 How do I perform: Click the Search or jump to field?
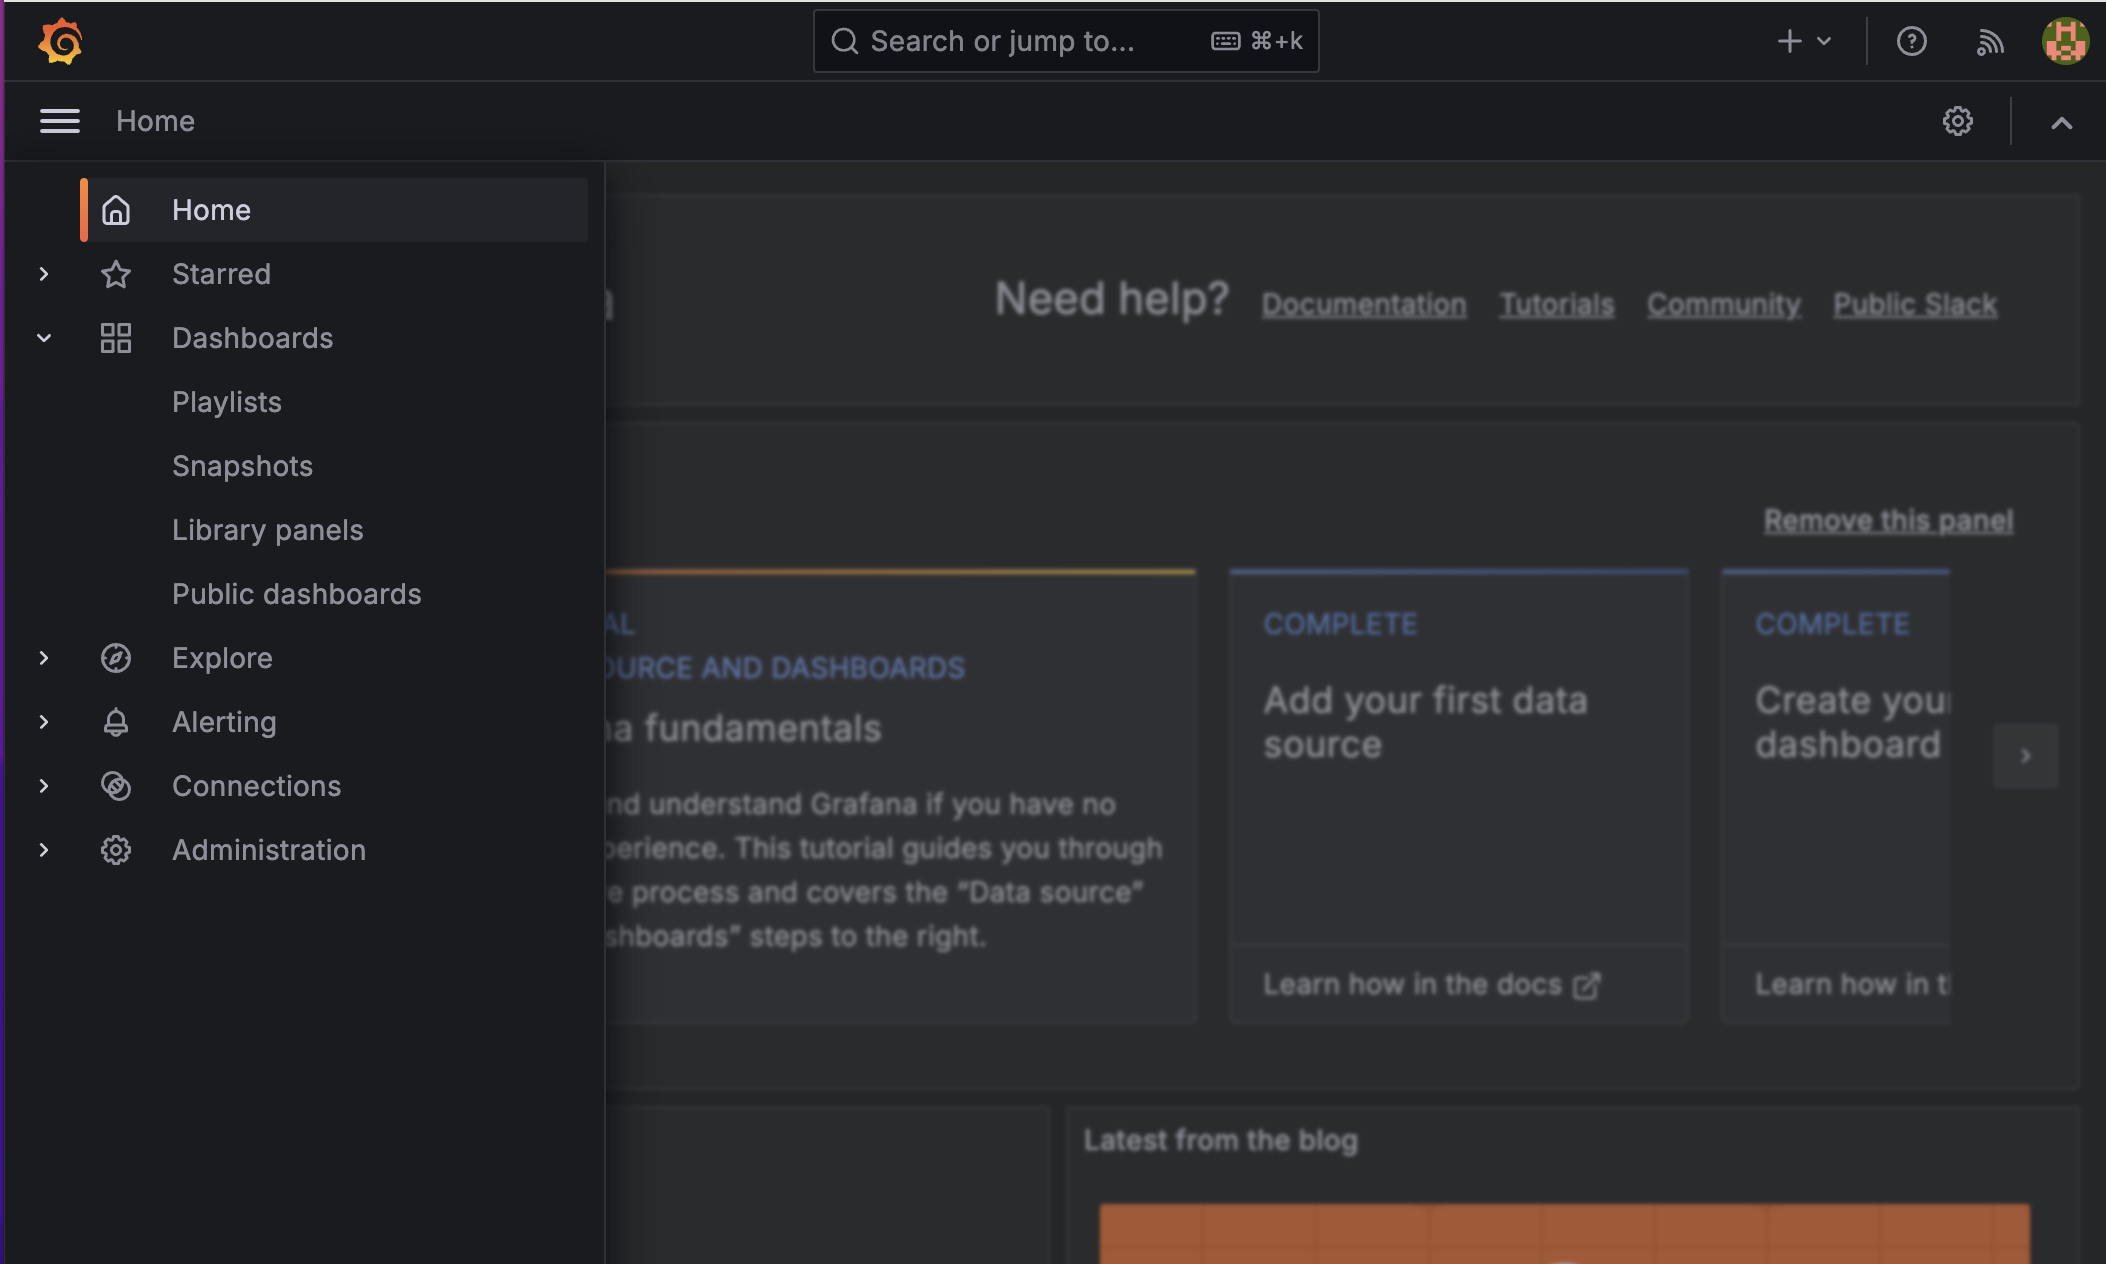point(1066,41)
